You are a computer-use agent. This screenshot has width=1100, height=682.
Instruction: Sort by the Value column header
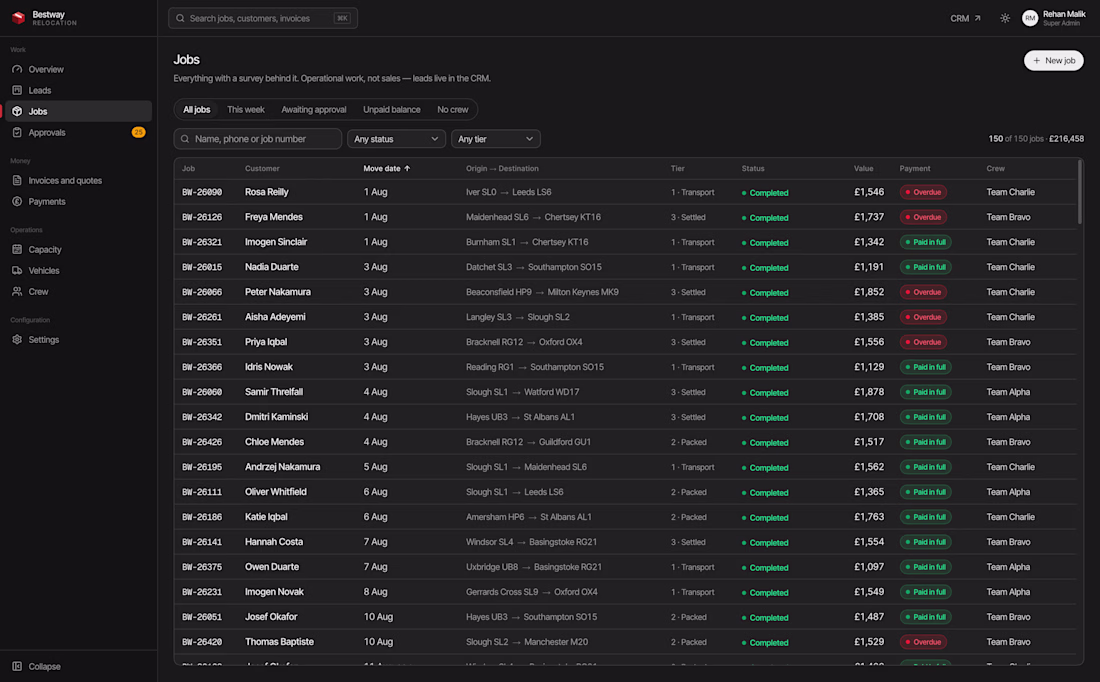[x=864, y=168]
